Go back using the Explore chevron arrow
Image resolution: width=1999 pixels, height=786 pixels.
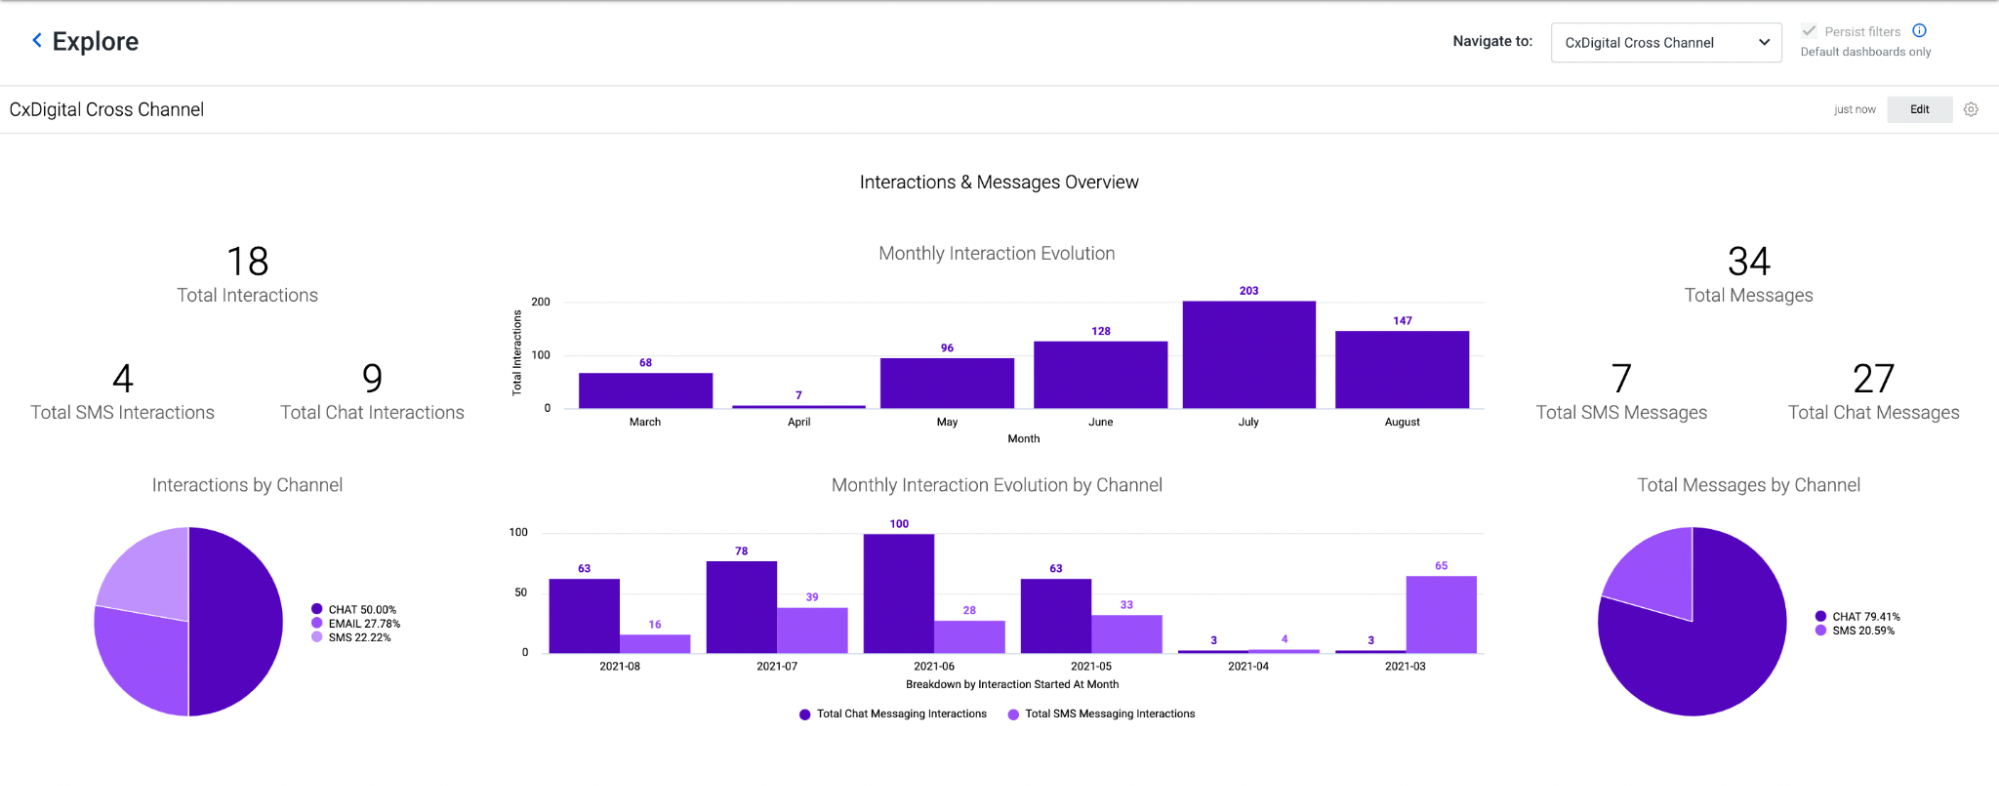click(x=37, y=40)
